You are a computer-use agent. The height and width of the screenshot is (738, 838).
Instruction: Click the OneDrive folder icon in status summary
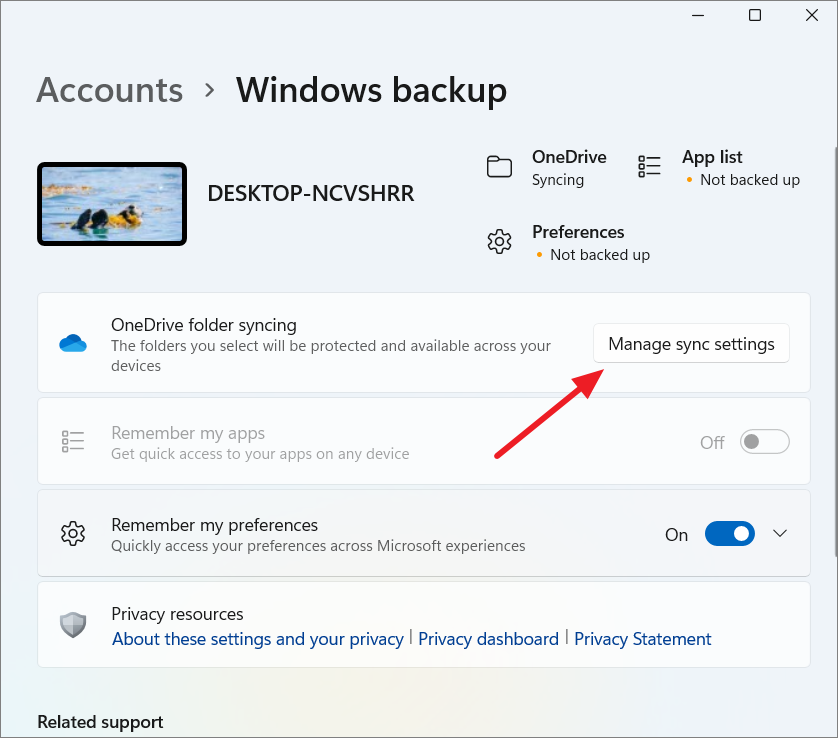click(x=499, y=167)
